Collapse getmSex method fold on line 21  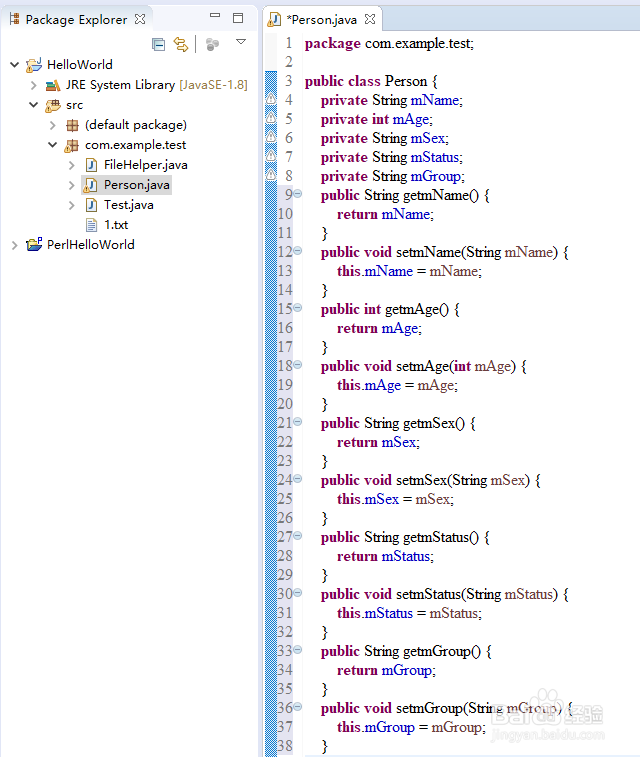(x=298, y=421)
